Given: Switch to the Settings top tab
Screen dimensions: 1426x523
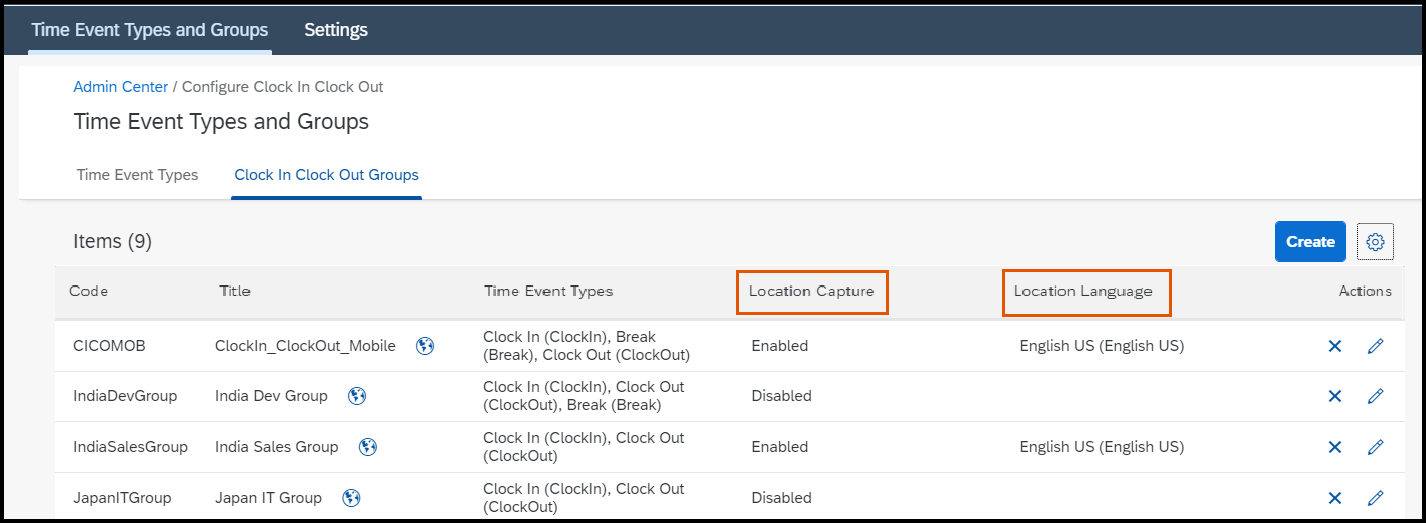Looking at the screenshot, I should [336, 30].
